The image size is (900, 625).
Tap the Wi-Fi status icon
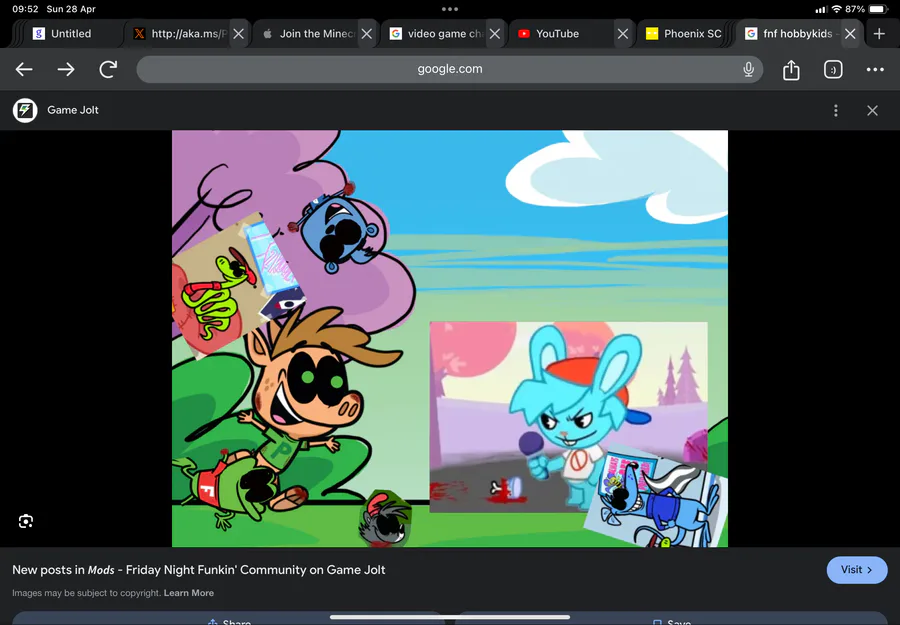[836, 9]
